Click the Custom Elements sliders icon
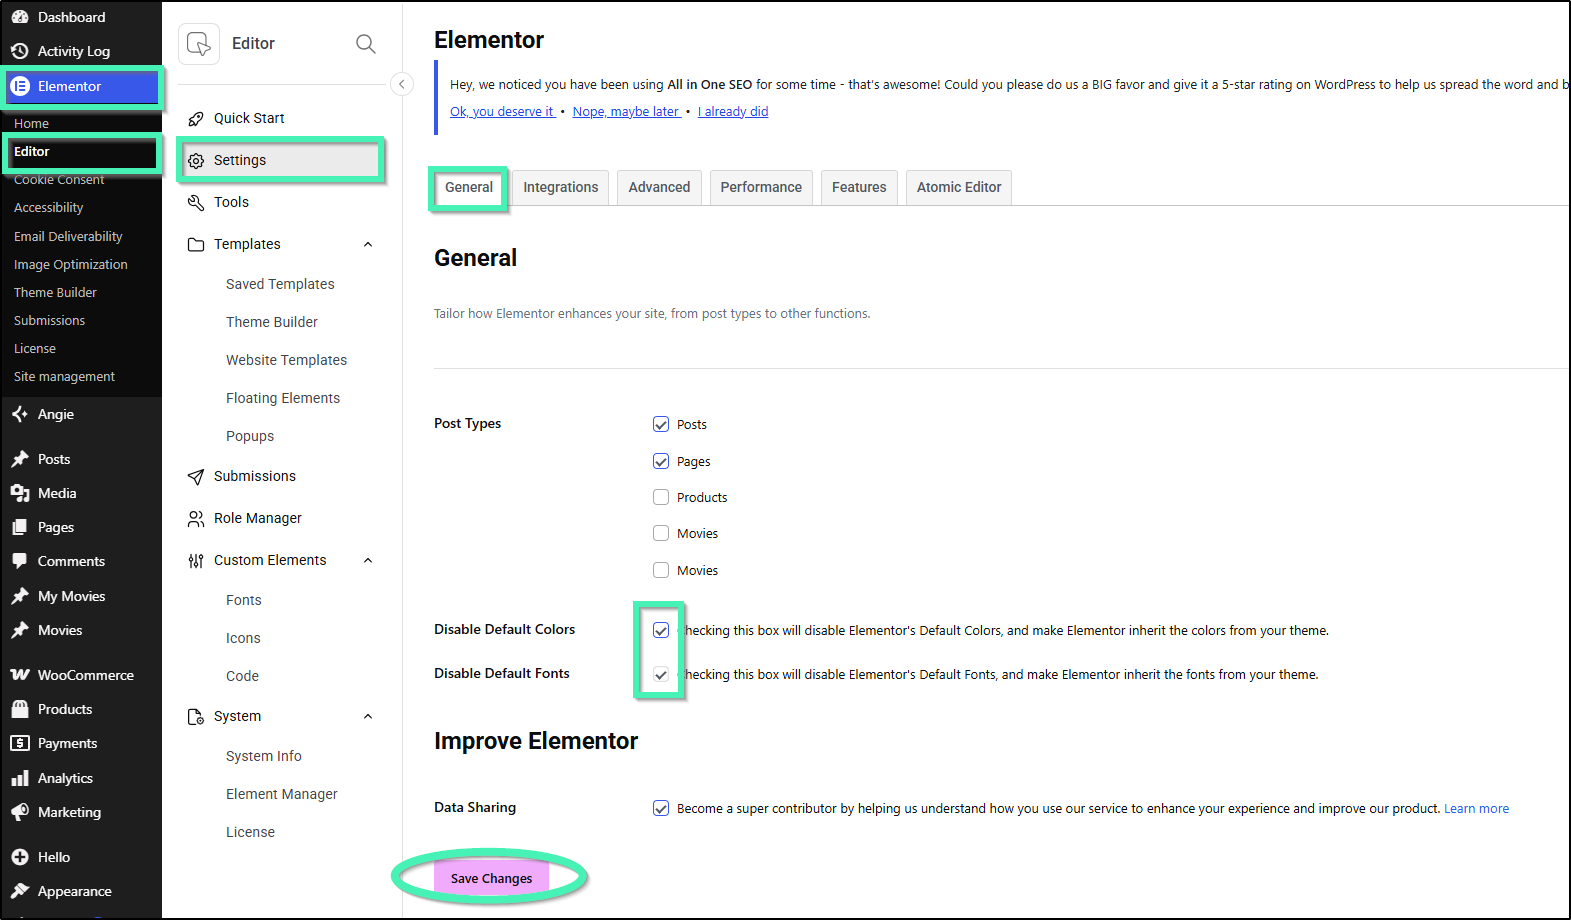This screenshot has height=920, width=1571. [196, 561]
